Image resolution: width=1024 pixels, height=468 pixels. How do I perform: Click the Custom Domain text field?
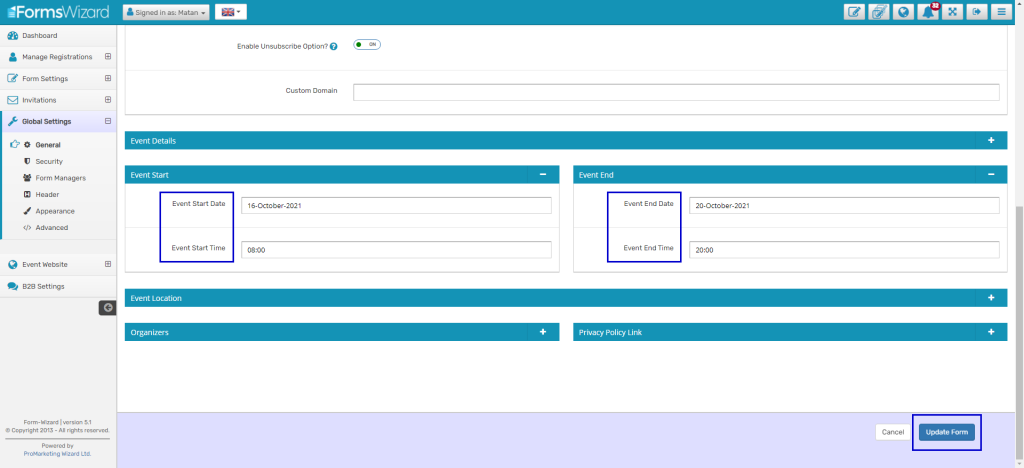click(x=676, y=92)
